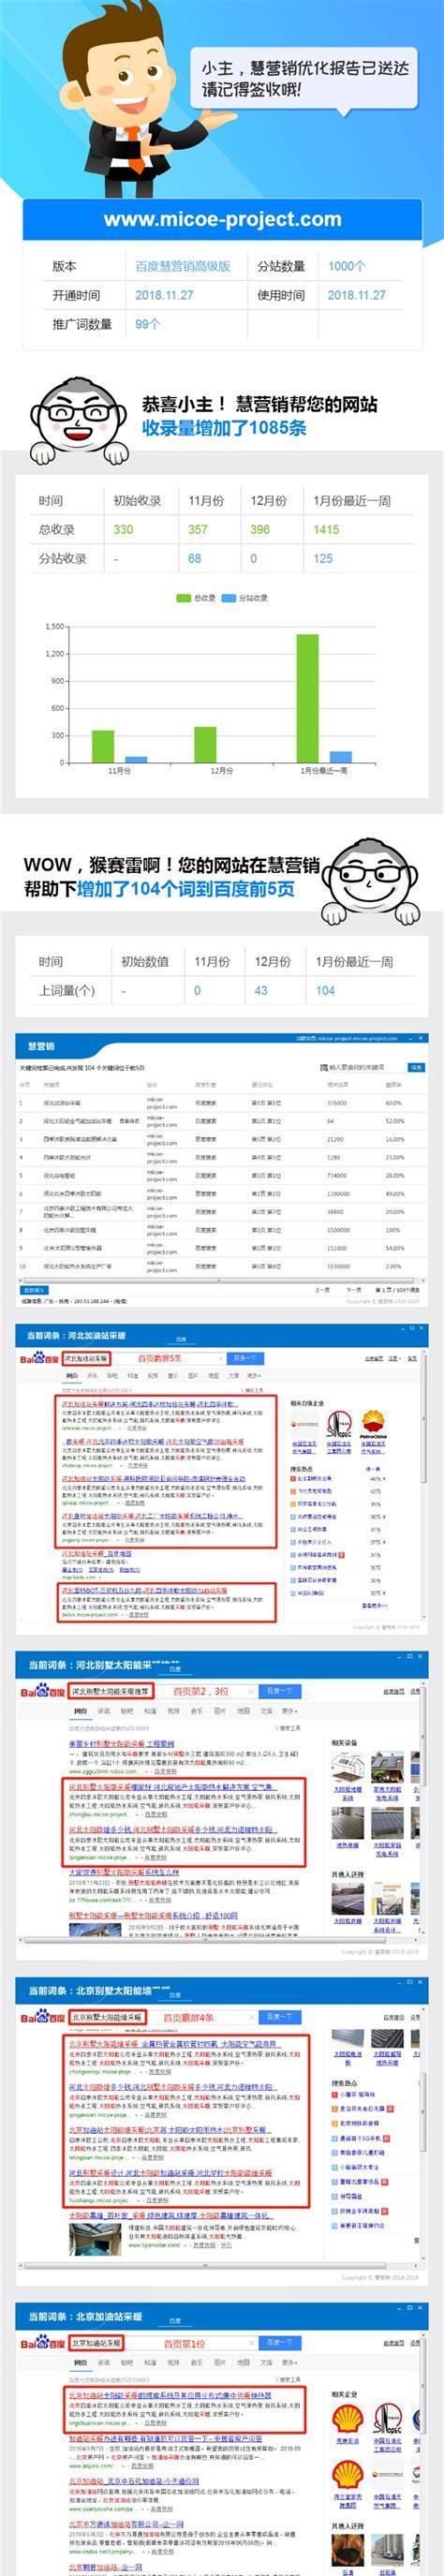This screenshot has height=2576, width=444.
Task: Click the 43 December keyword count
Action: (x=261, y=990)
